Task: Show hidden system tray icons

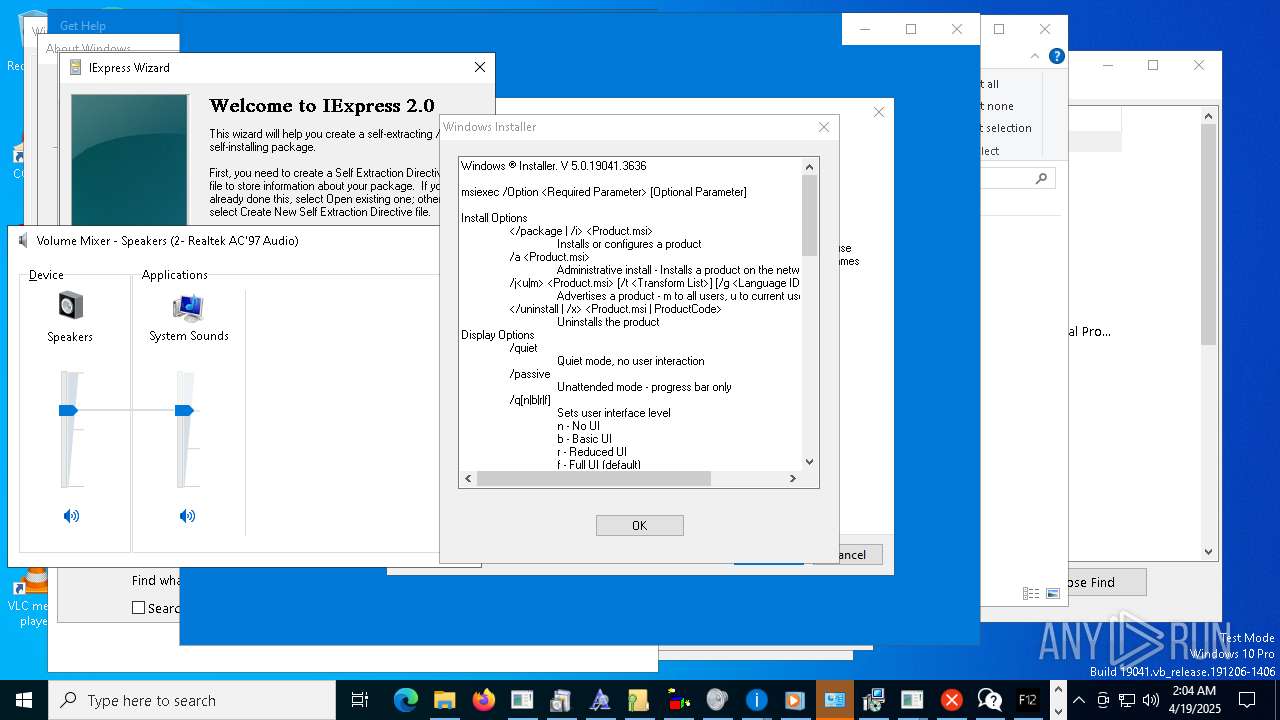Action: pyautogui.click(x=1078, y=700)
